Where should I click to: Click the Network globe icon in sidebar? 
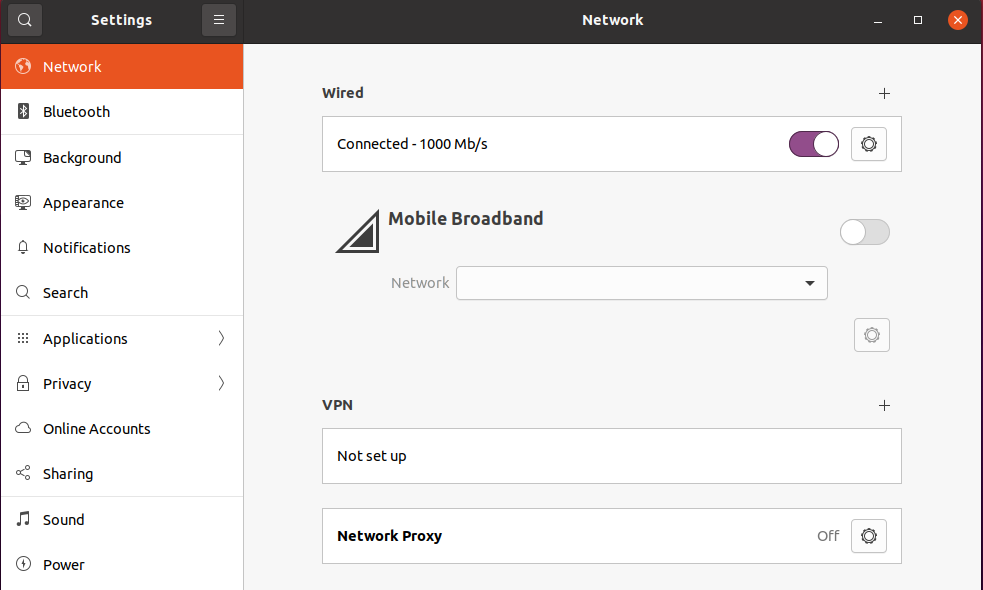[x=23, y=66]
